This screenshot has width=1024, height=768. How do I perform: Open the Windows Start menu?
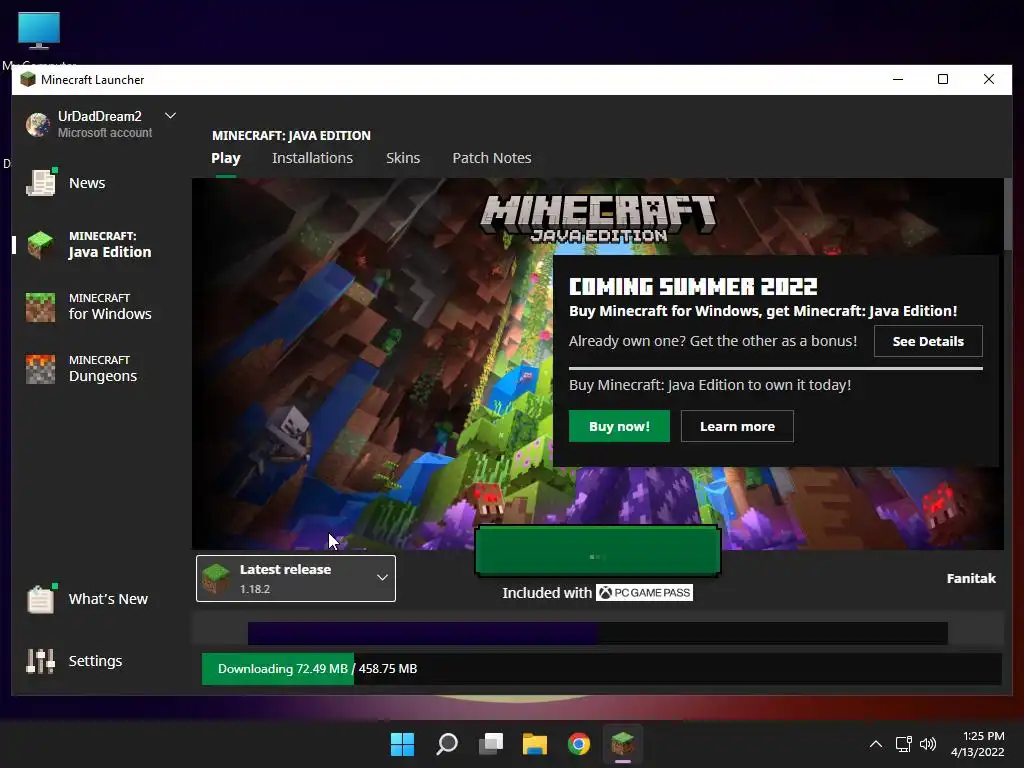[x=402, y=744]
